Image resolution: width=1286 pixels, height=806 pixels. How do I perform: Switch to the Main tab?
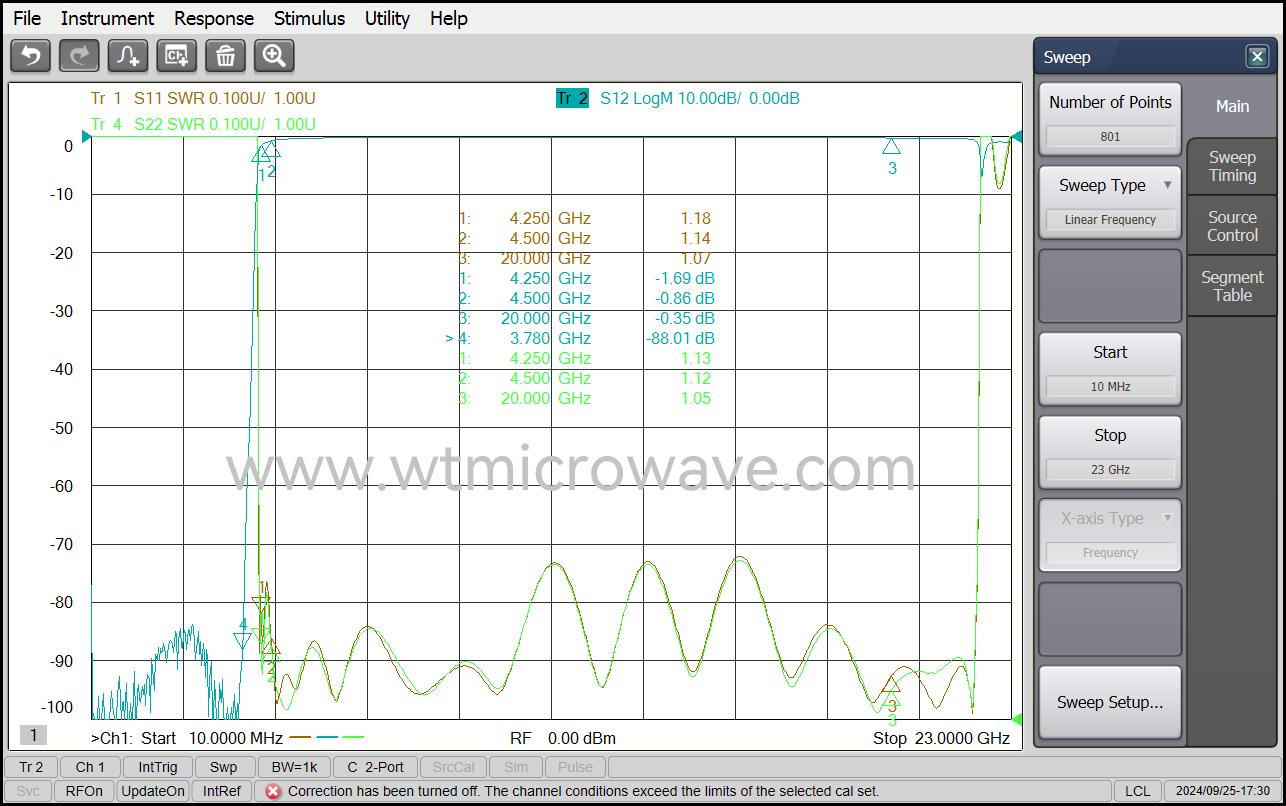coord(1232,106)
